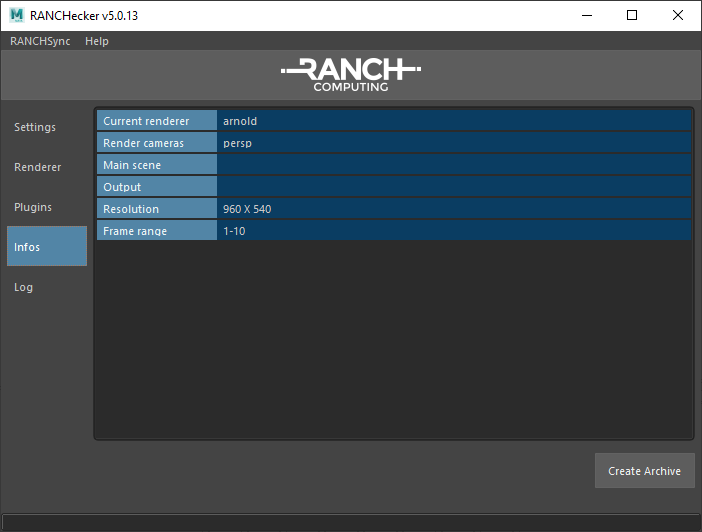Open the Plugins tab

[47, 207]
